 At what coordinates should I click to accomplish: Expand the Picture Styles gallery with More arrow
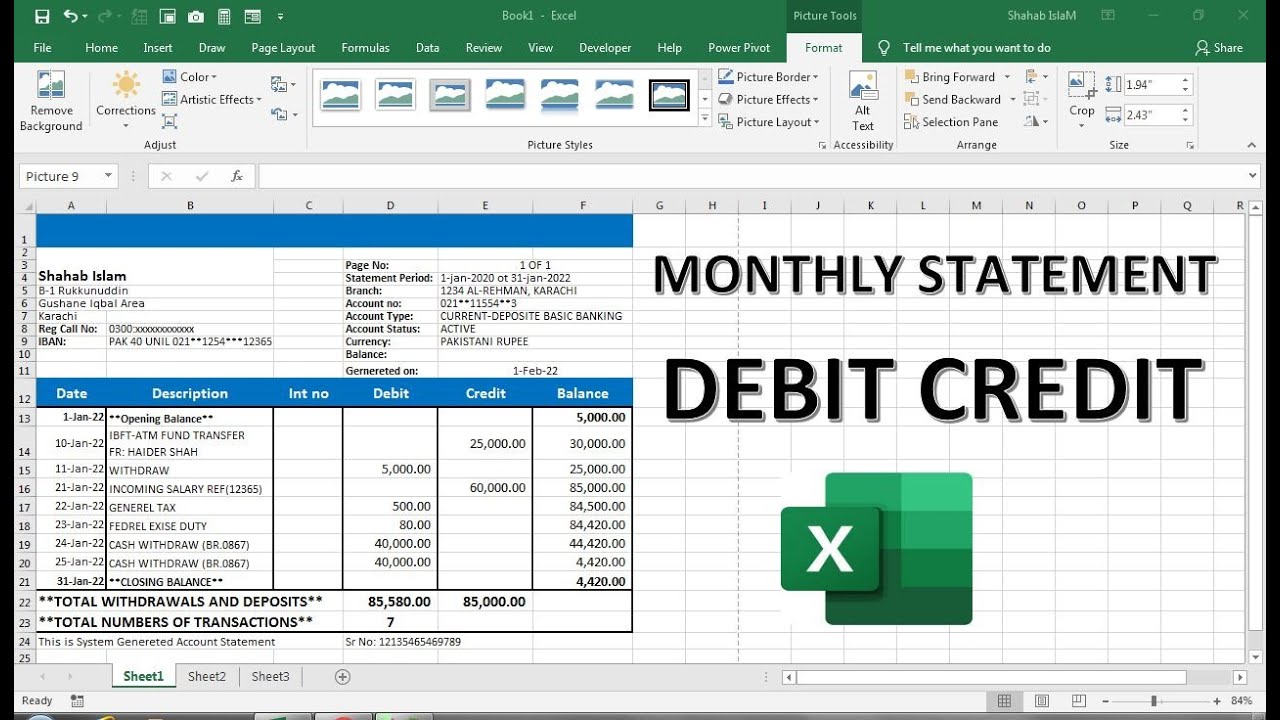[x=705, y=120]
